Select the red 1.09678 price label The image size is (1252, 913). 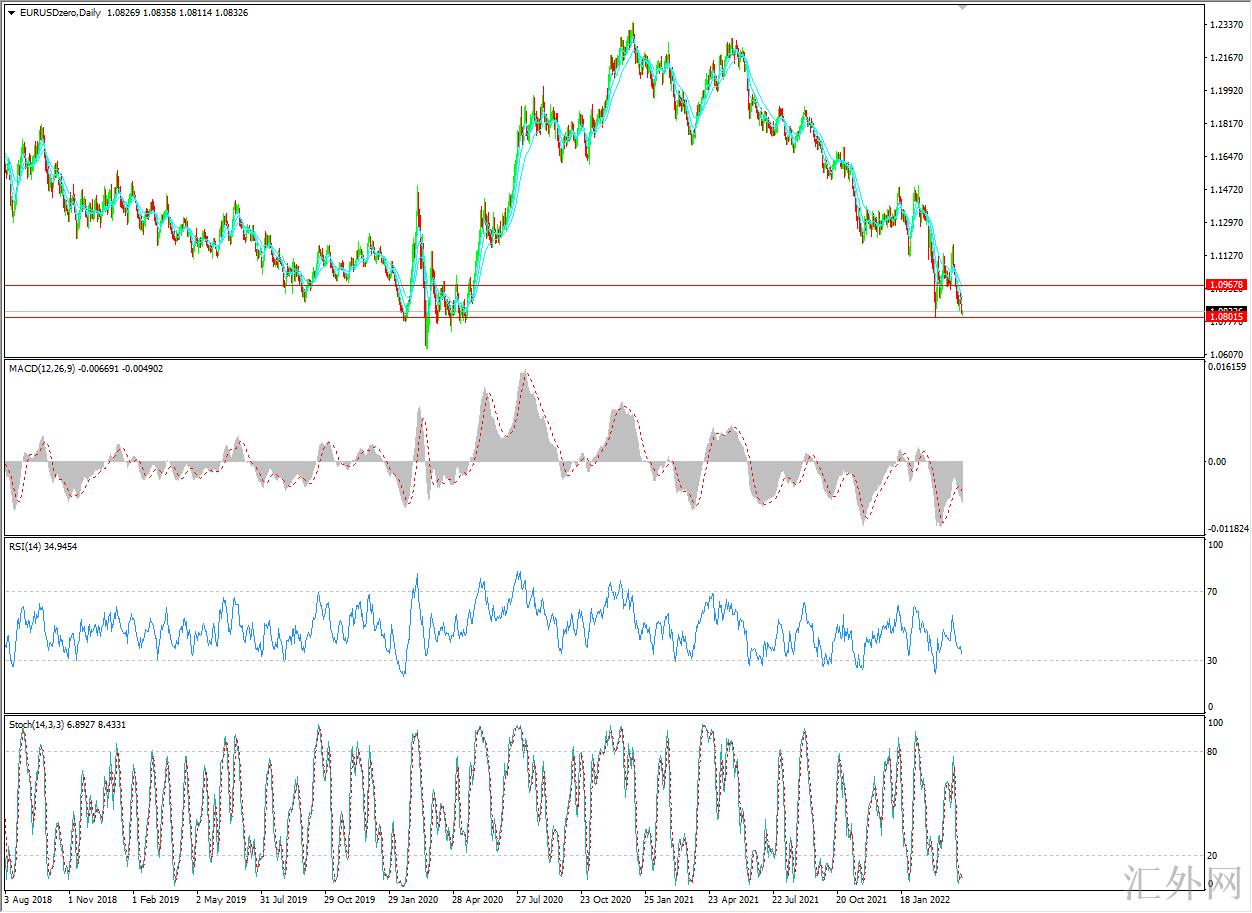pyautogui.click(x=1225, y=285)
